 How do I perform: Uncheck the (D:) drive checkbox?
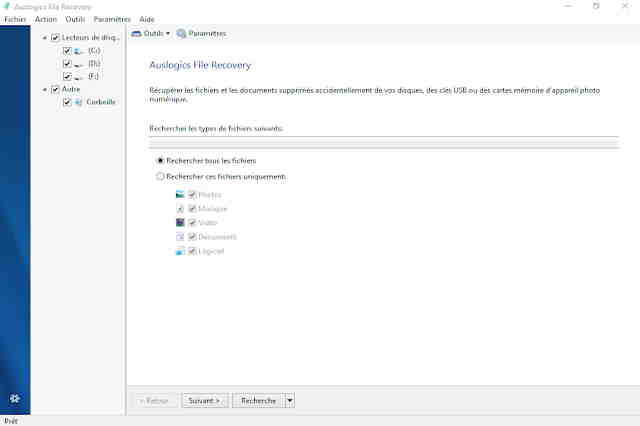(67, 64)
